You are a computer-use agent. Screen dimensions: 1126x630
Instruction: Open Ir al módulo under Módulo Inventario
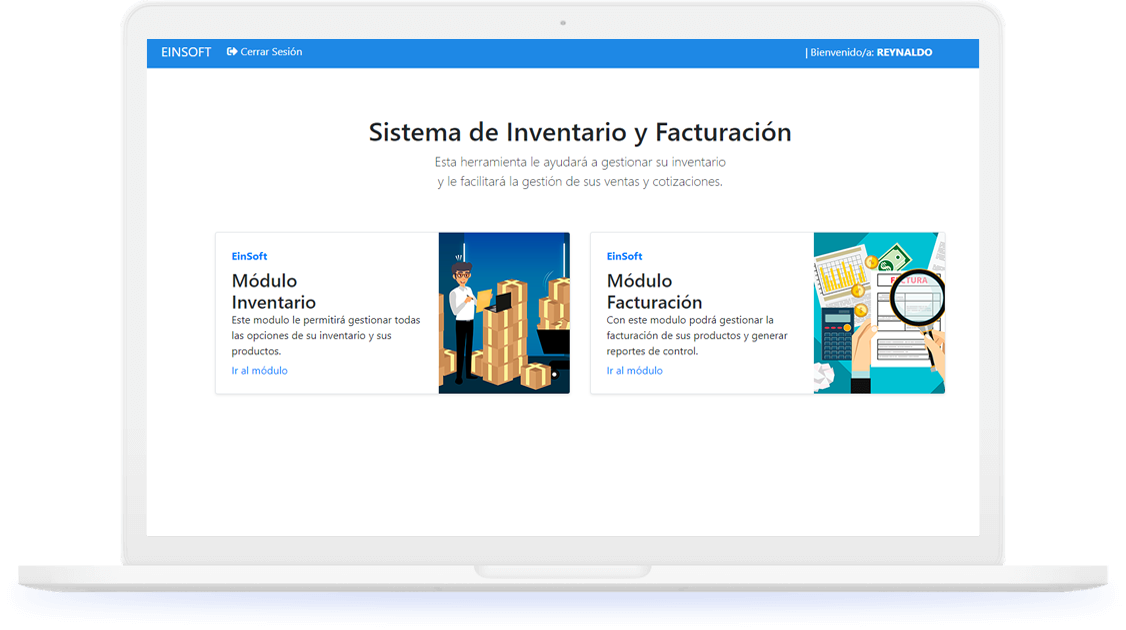[259, 371]
